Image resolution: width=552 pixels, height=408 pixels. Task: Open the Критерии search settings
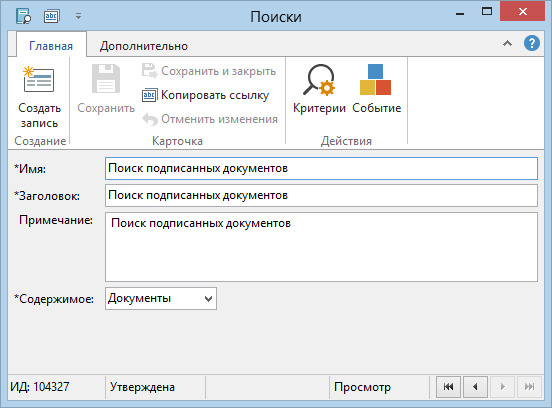point(319,89)
